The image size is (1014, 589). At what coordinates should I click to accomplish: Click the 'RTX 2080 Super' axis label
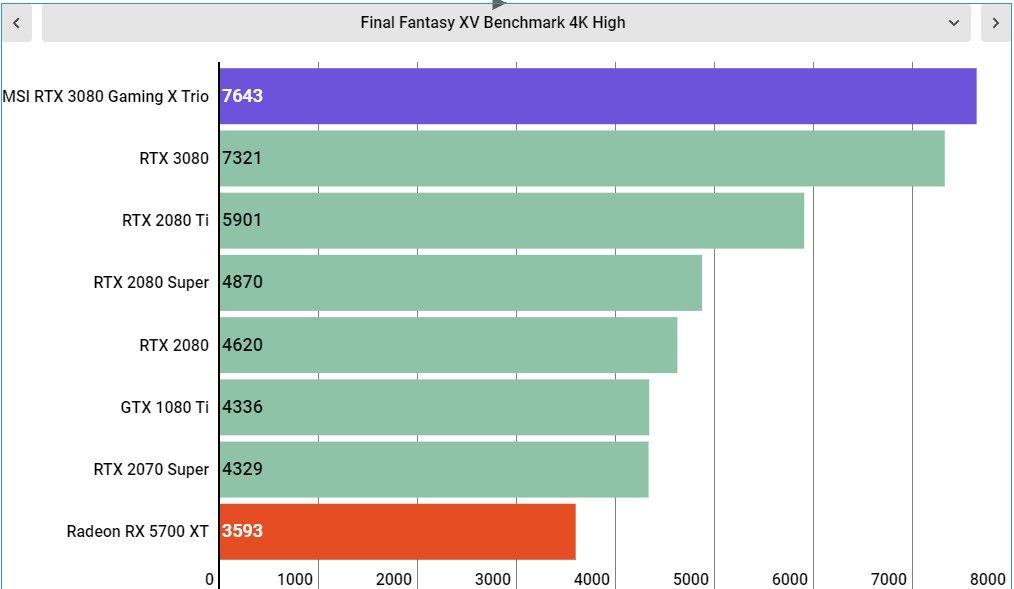pos(151,283)
